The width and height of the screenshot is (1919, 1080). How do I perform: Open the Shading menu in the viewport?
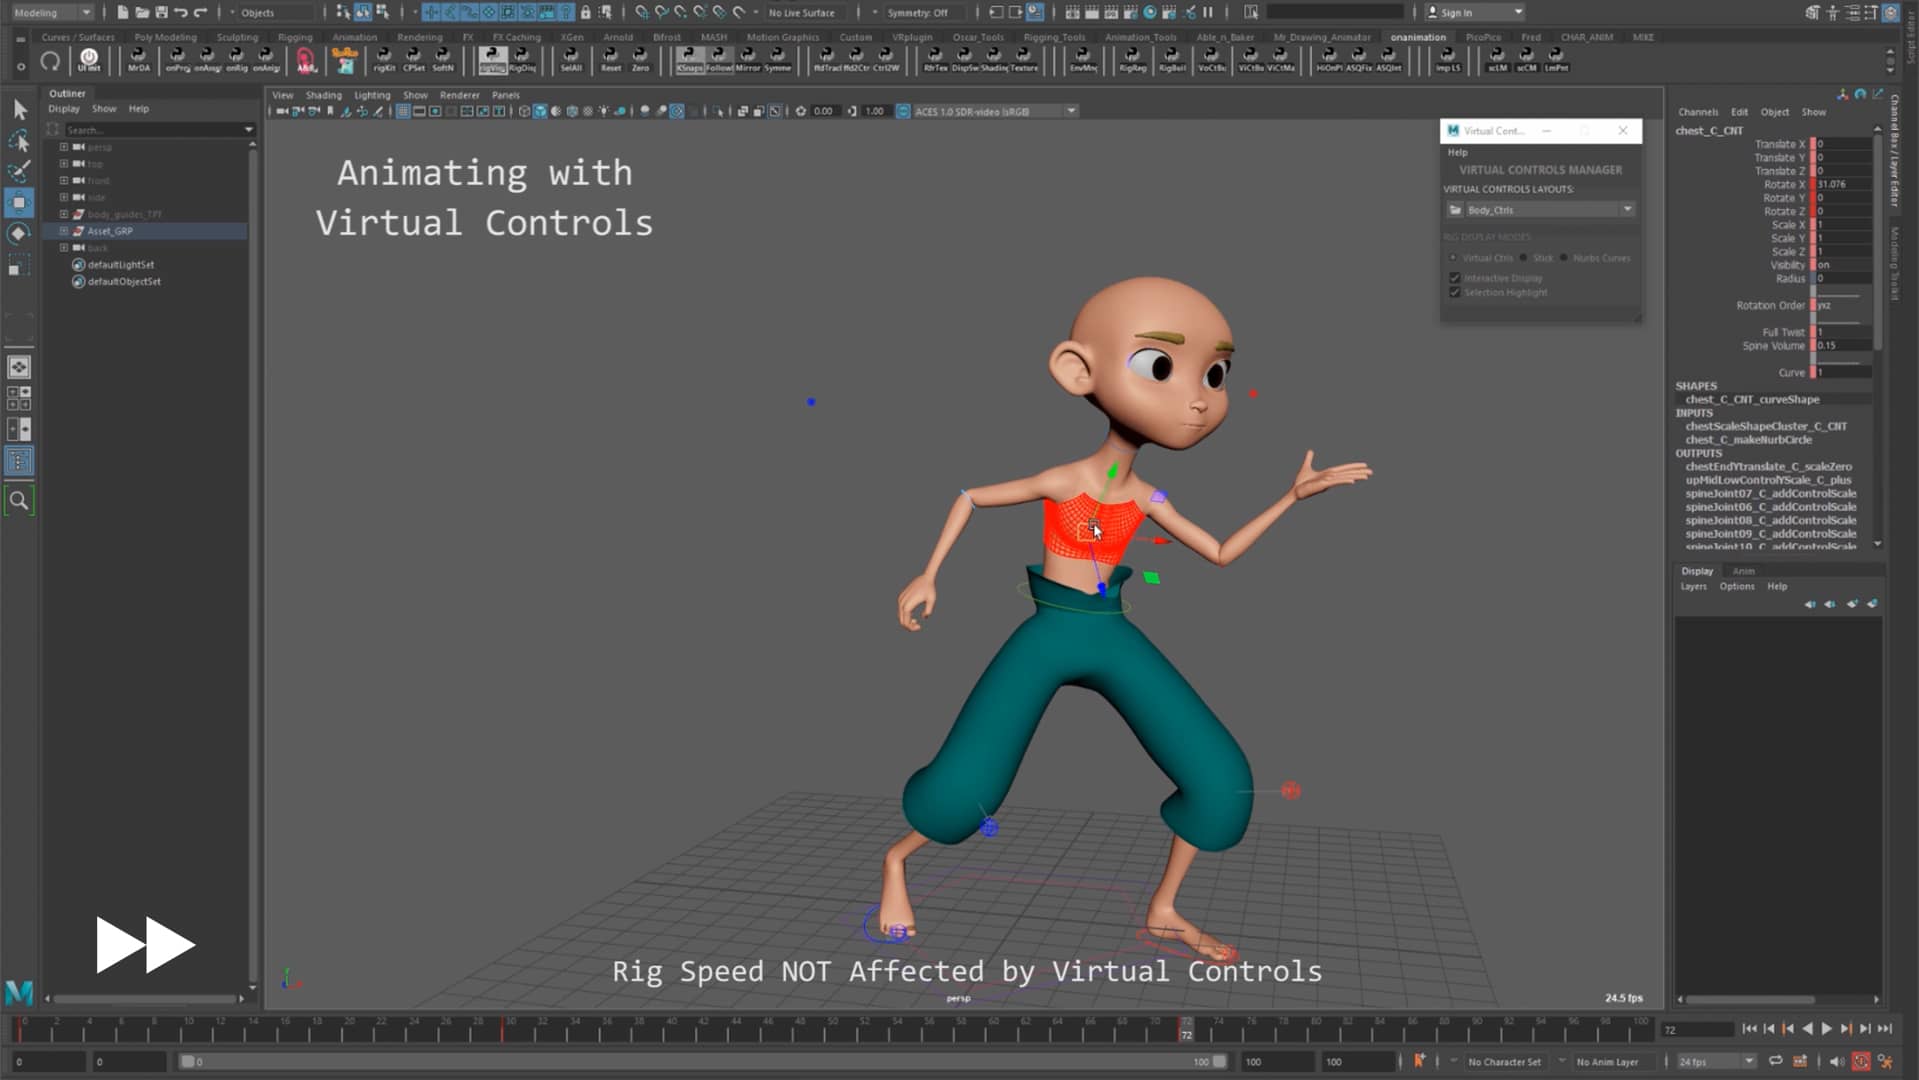(x=324, y=95)
